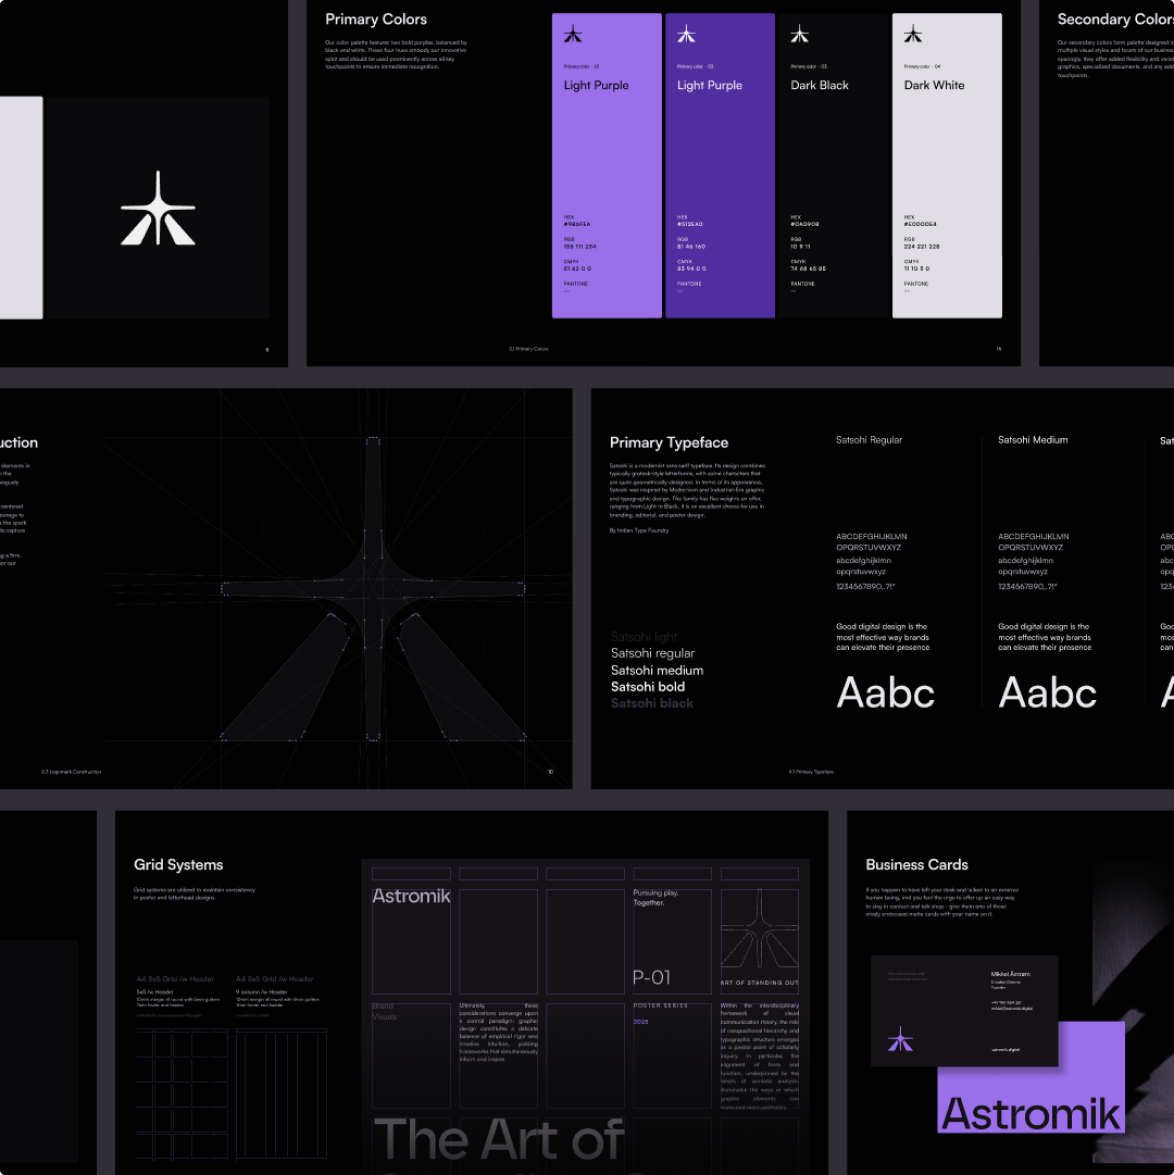This screenshot has width=1174, height=1175.
Task: Click the Secondary Colors heading
Action: [x=1116, y=19]
